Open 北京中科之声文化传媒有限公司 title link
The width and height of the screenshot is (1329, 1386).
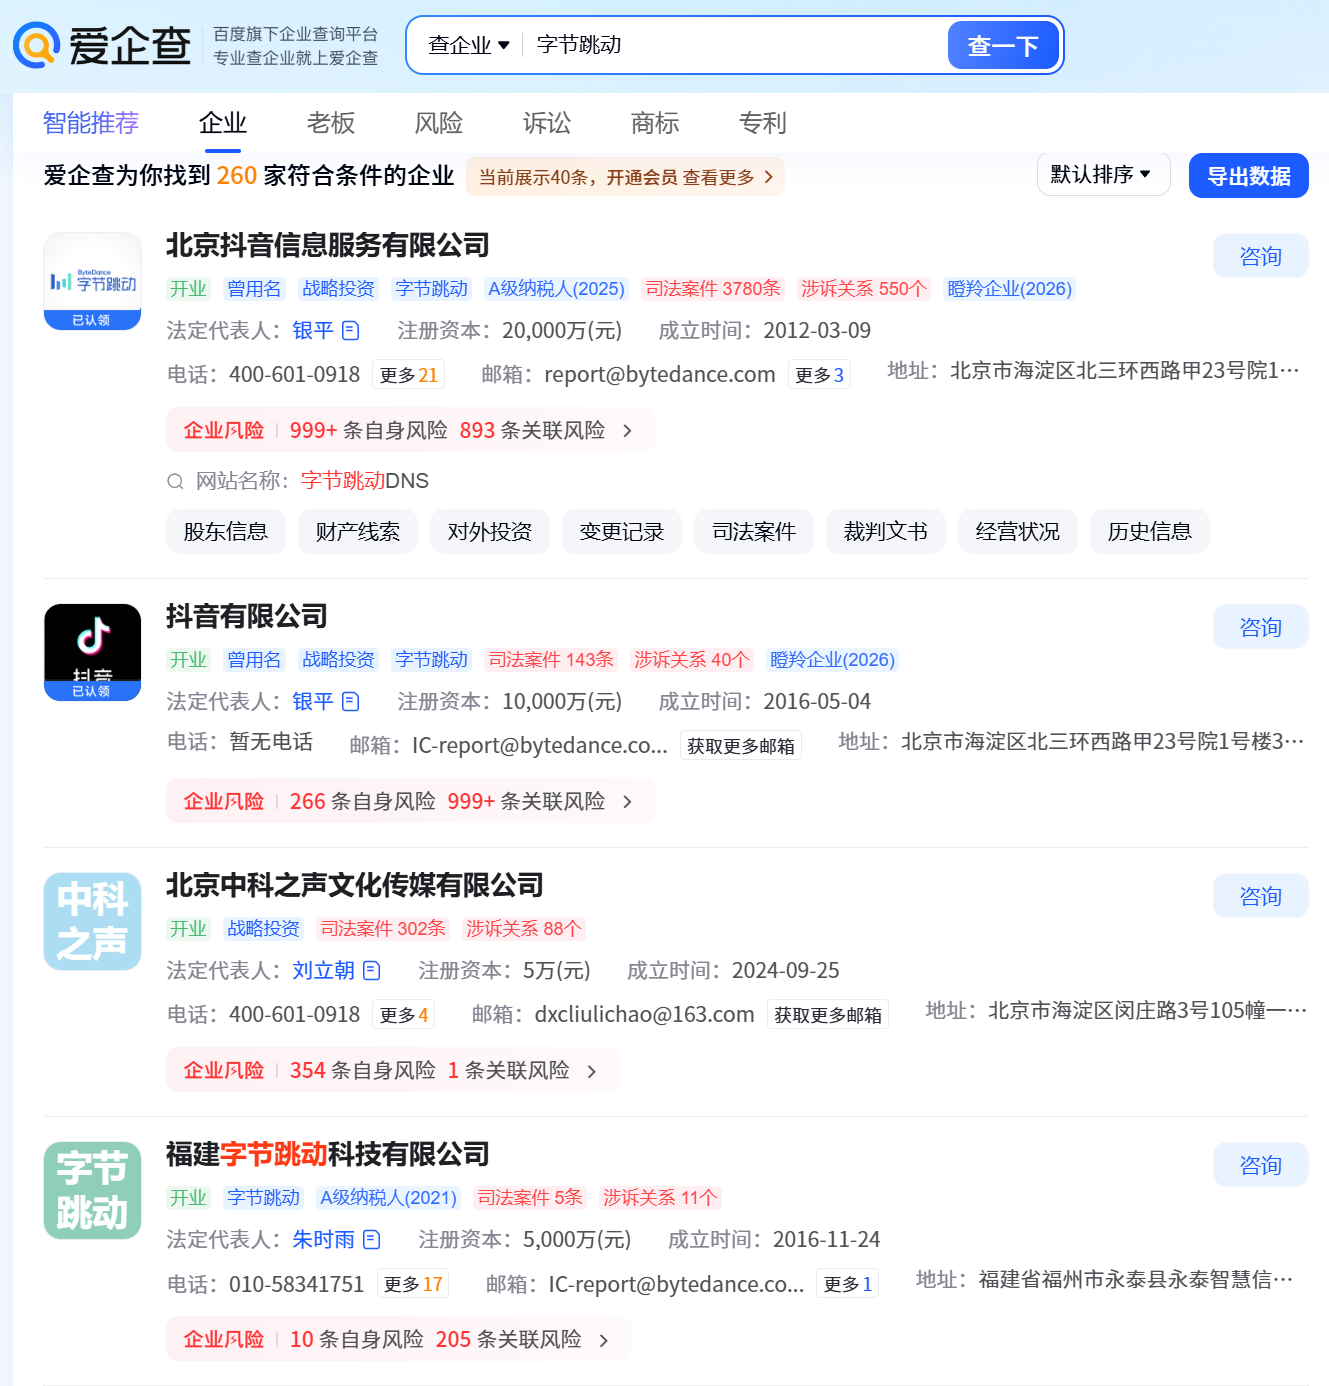coord(355,885)
